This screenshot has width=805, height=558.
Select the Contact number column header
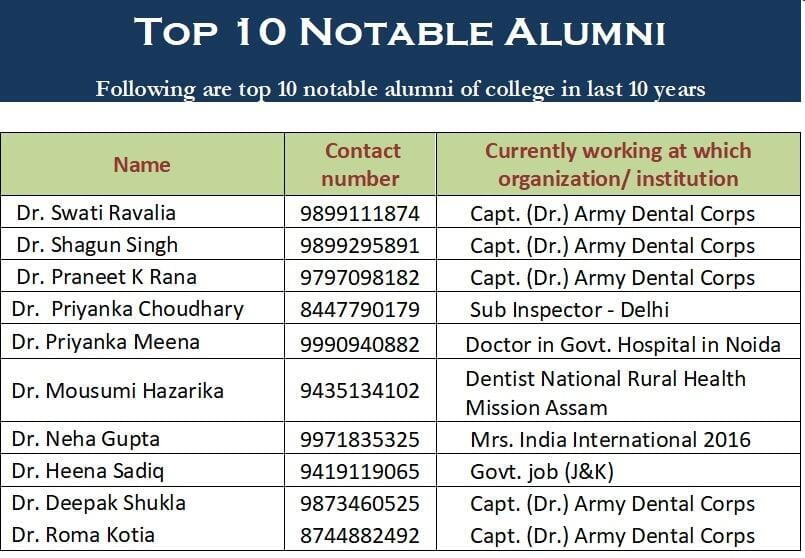[x=360, y=164]
